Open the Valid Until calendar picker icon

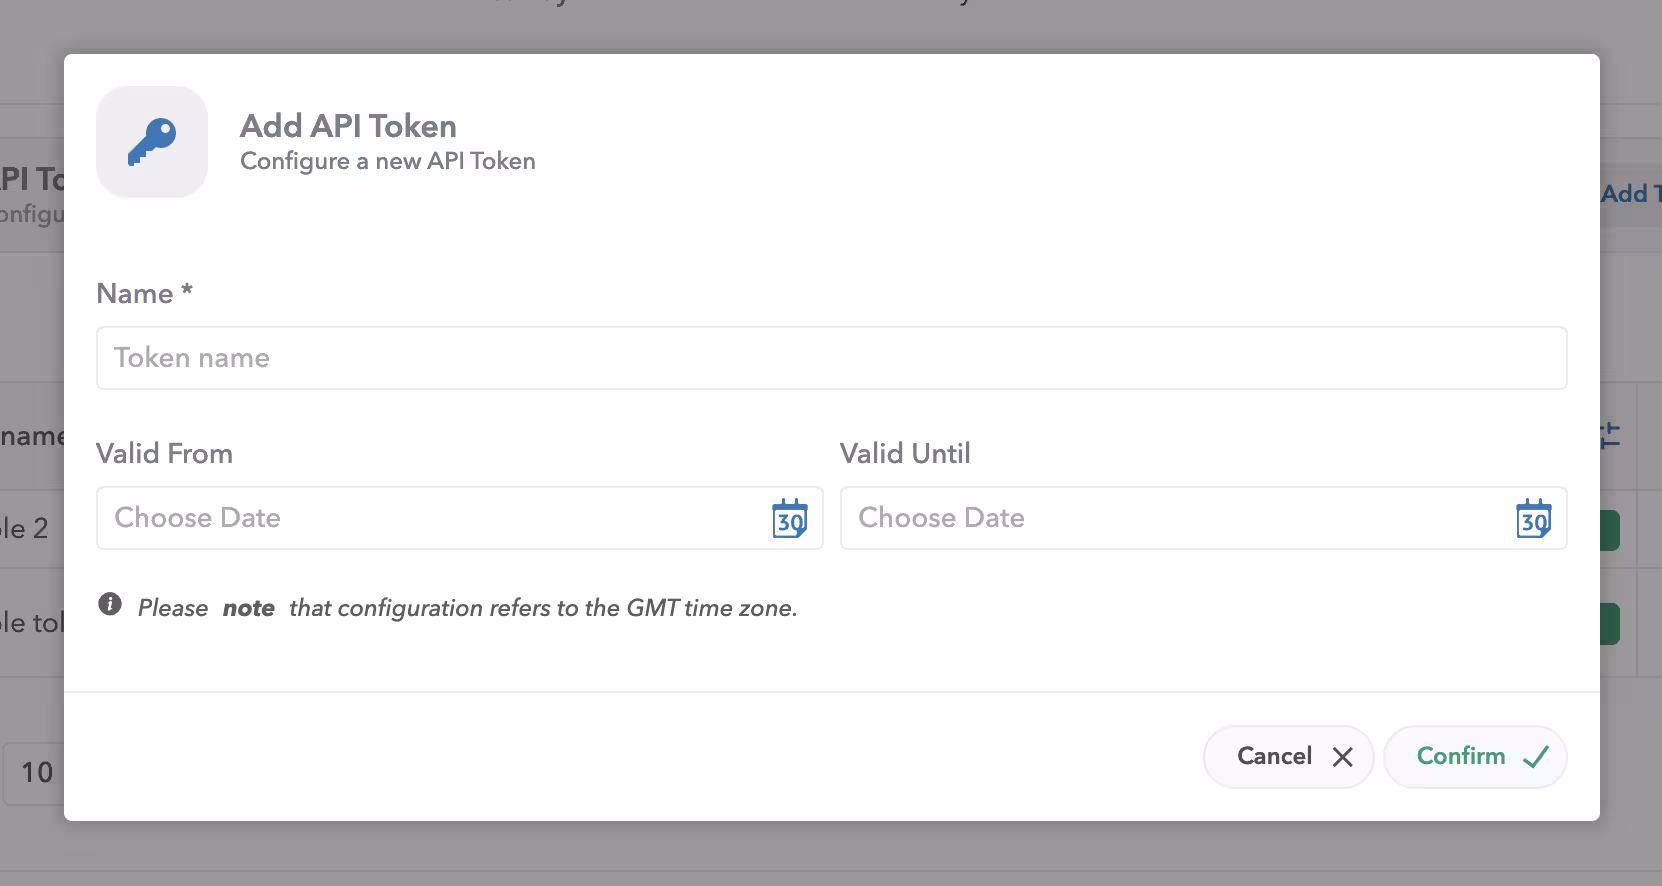coord(1533,519)
